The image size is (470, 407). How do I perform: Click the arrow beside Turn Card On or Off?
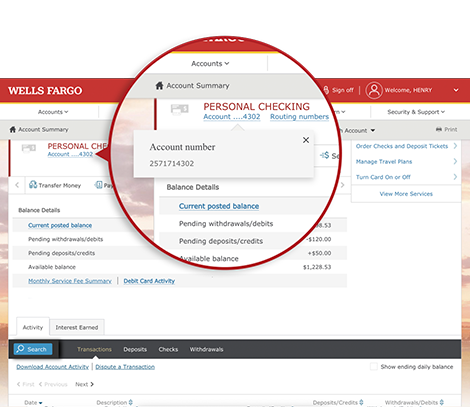point(455,177)
